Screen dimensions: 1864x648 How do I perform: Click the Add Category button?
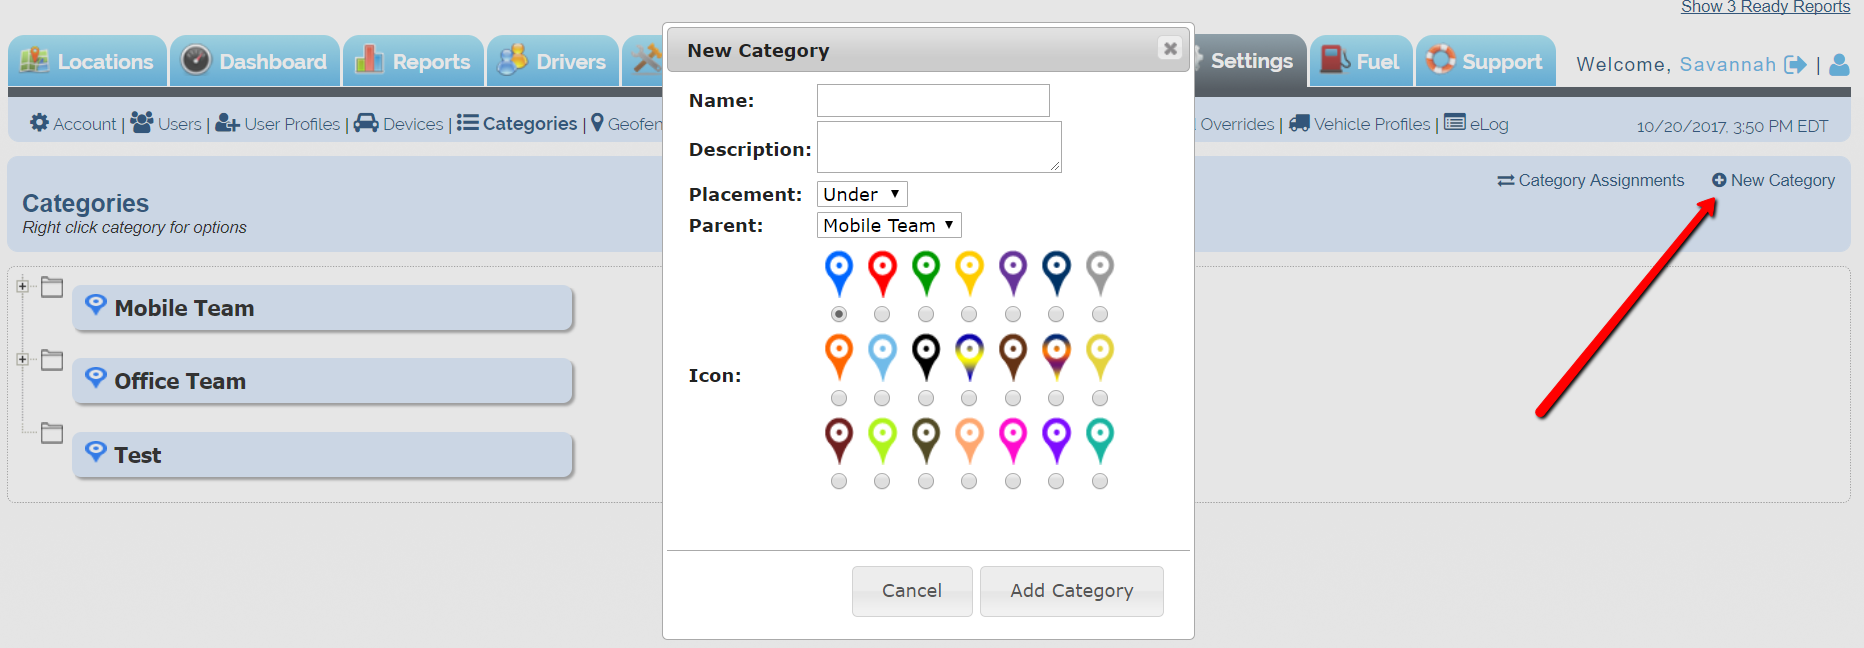(x=1072, y=591)
